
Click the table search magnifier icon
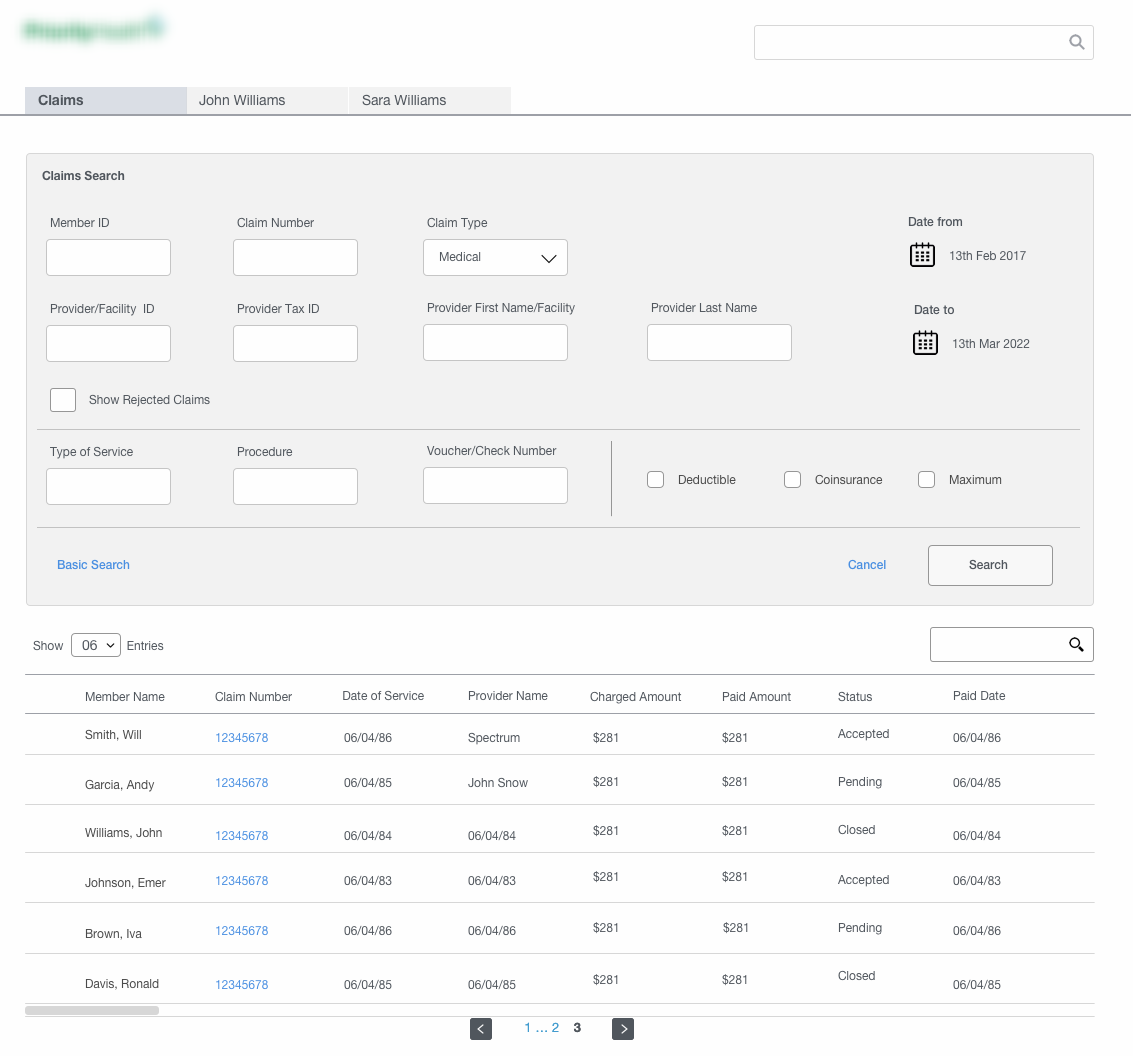[x=1076, y=645]
